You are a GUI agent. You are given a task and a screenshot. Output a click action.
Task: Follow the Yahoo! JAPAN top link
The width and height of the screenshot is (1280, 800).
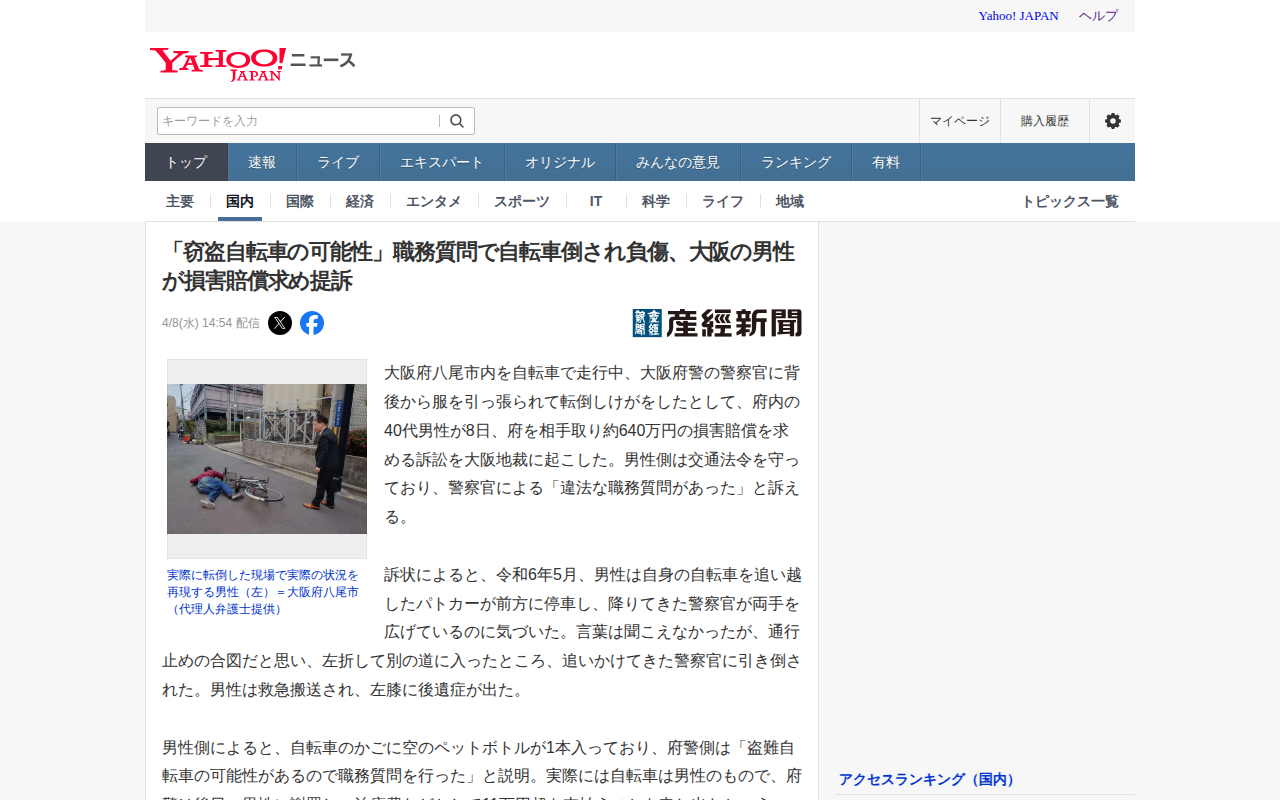pyautogui.click(x=1018, y=16)
